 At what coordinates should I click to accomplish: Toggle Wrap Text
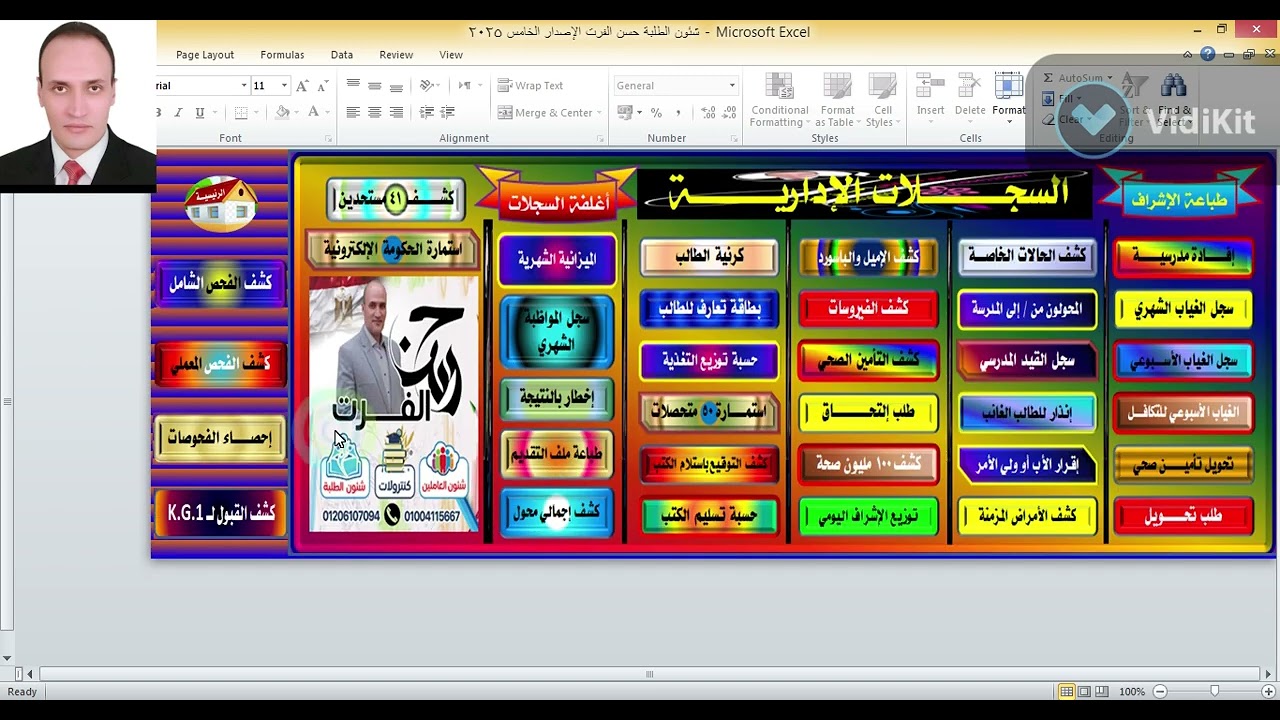[x=530, y=86]
